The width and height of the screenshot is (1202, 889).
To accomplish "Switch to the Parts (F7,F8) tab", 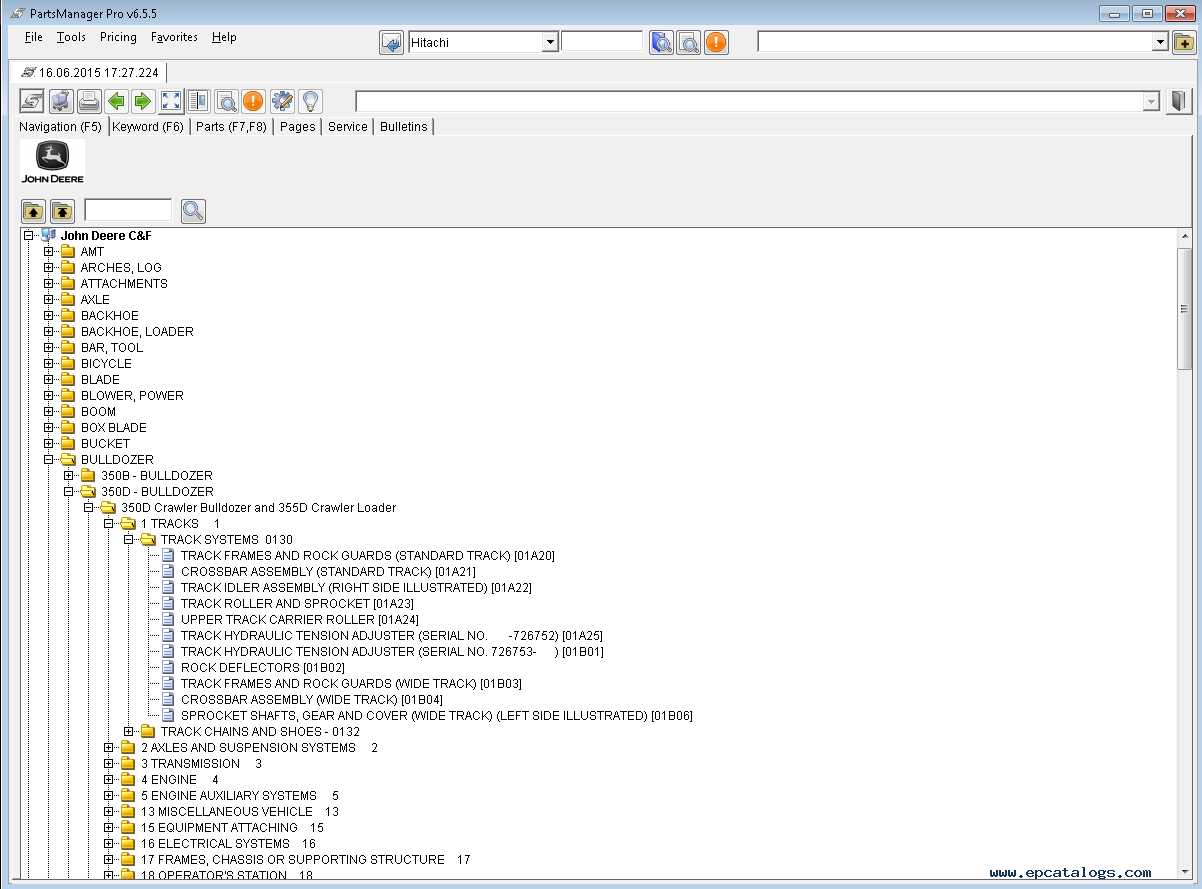I will click(231, 127).
